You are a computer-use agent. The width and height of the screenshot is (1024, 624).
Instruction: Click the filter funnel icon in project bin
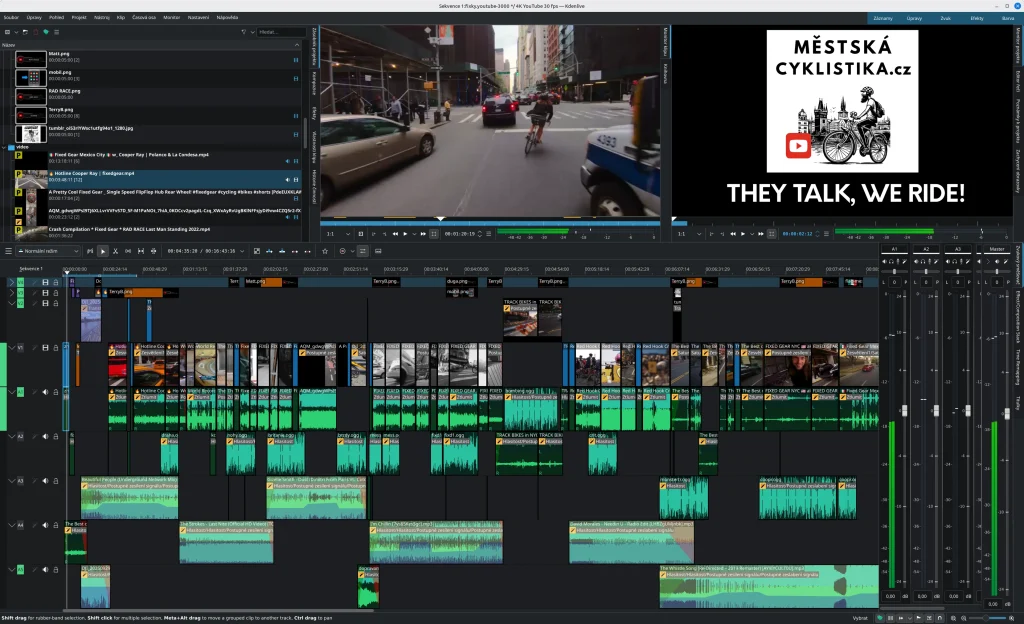pyautogui.click(x=244, y=32)
